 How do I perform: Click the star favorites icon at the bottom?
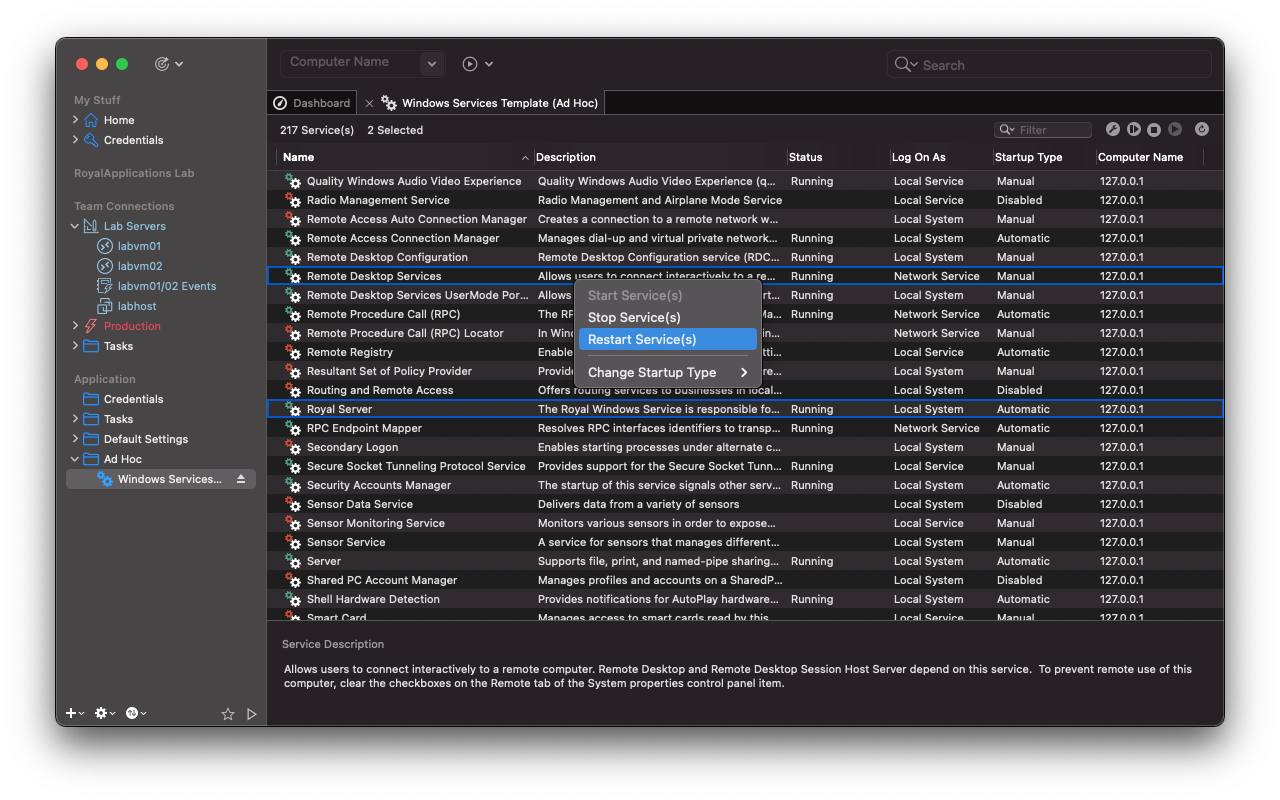pos(228,713)
